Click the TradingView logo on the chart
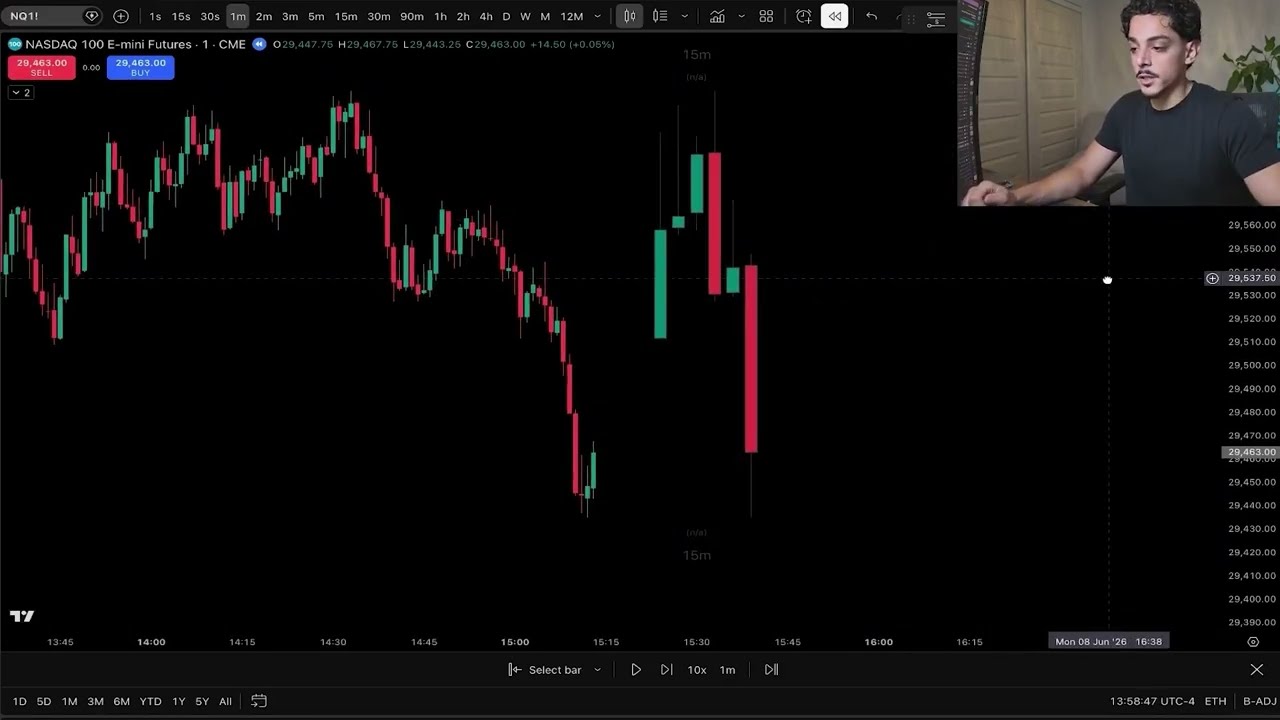 [x=22, y=616]
